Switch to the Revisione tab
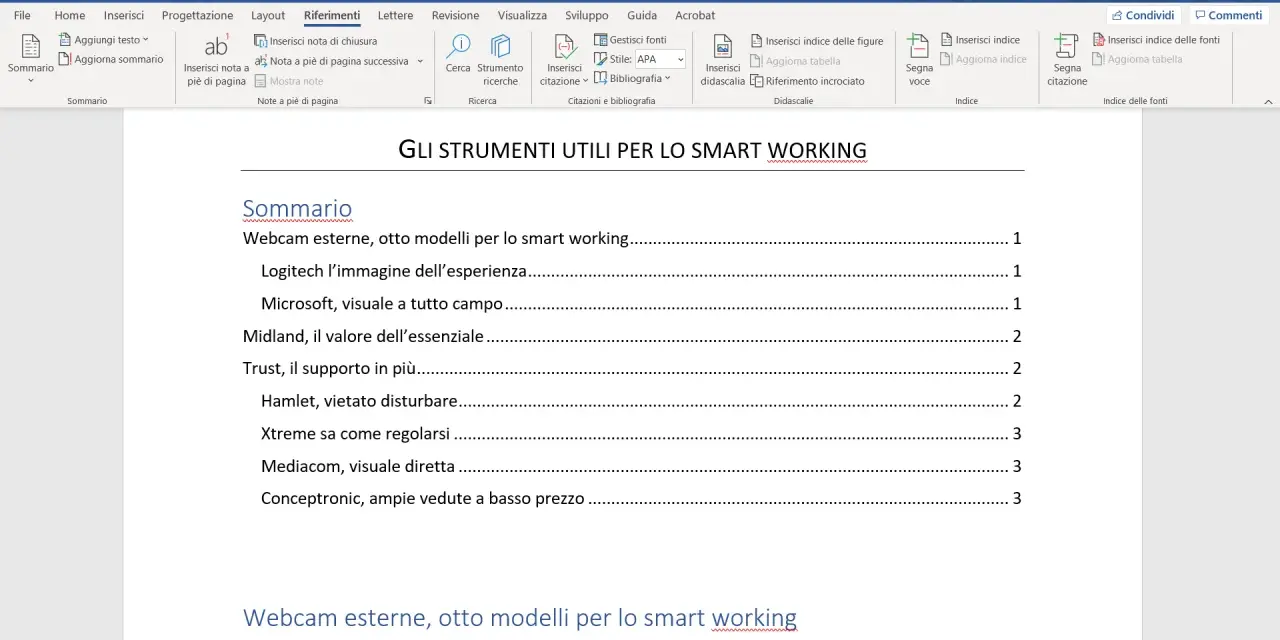This screenshot has width=1280, height=640. 455,15
